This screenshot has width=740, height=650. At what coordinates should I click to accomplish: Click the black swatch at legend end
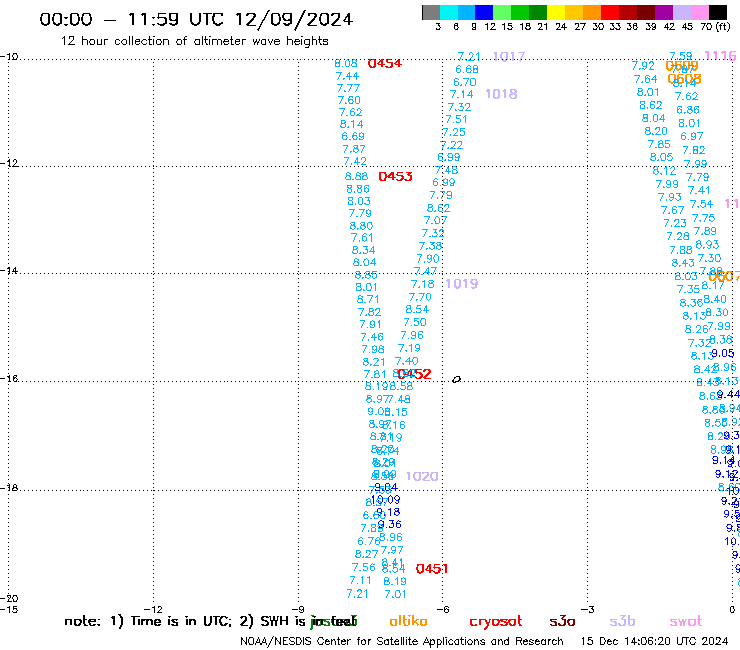pyautogui.click(x=717, y=12)
